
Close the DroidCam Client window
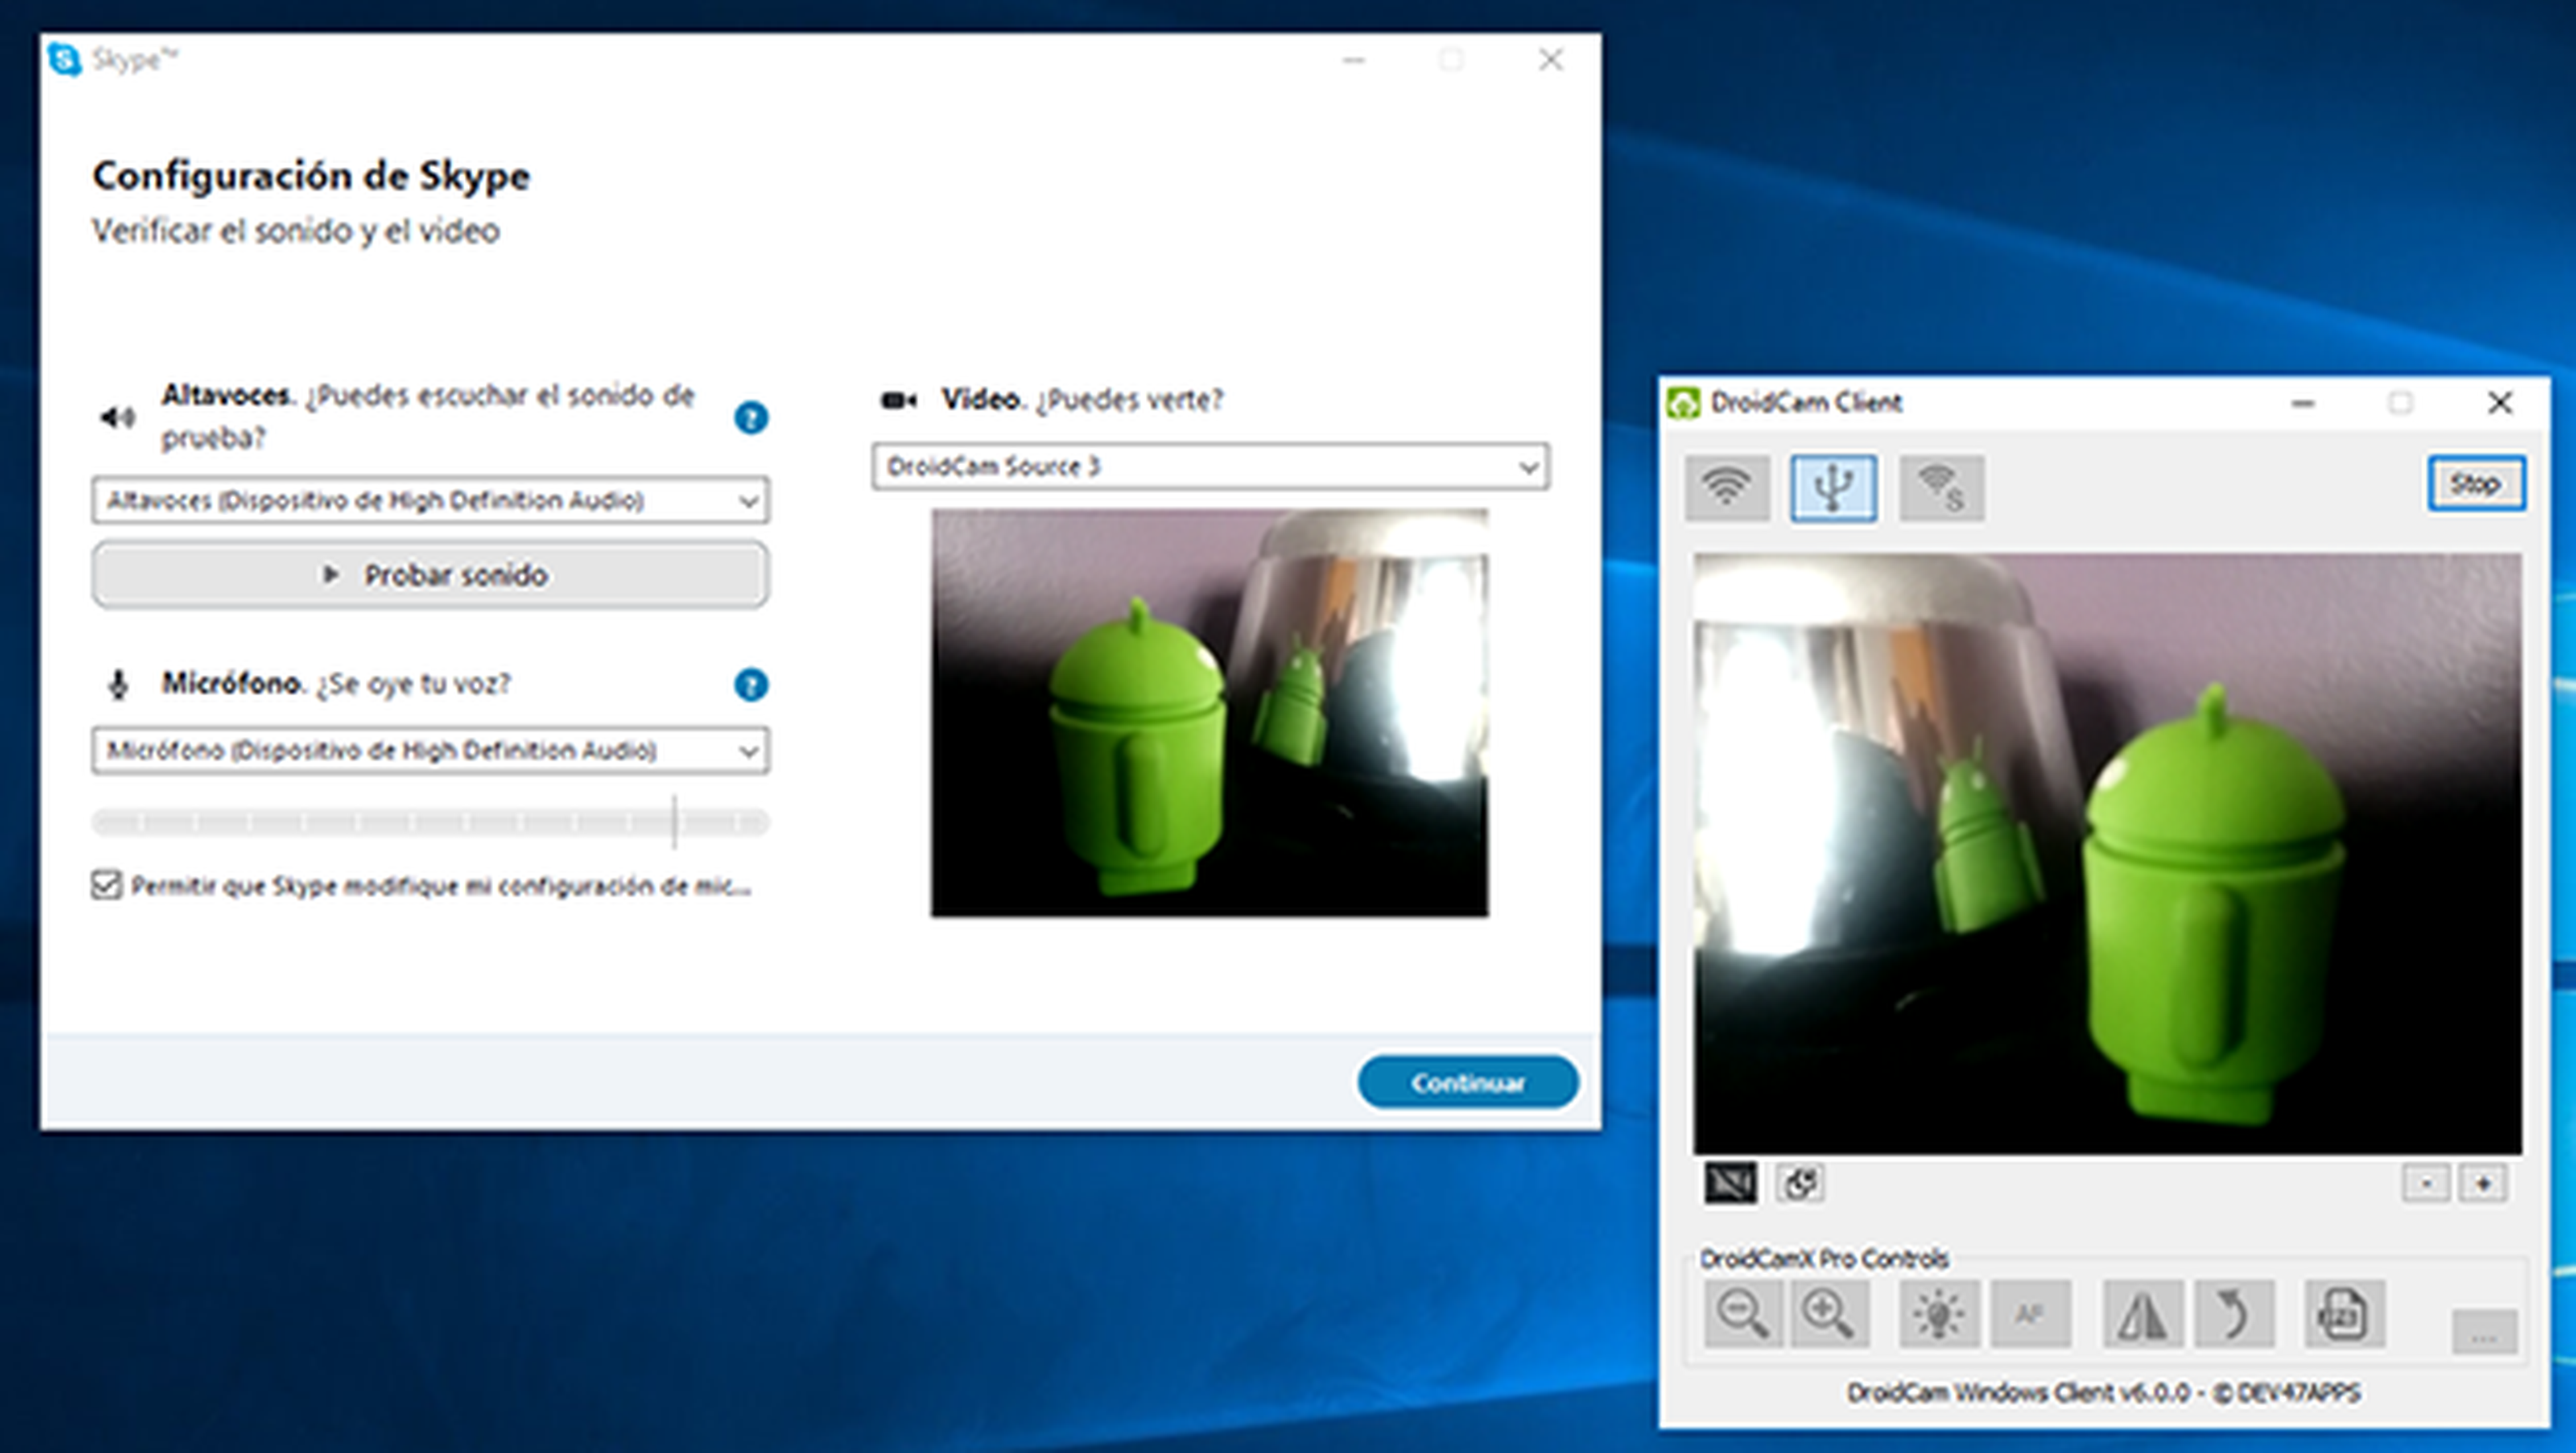tap(2500, 403)
